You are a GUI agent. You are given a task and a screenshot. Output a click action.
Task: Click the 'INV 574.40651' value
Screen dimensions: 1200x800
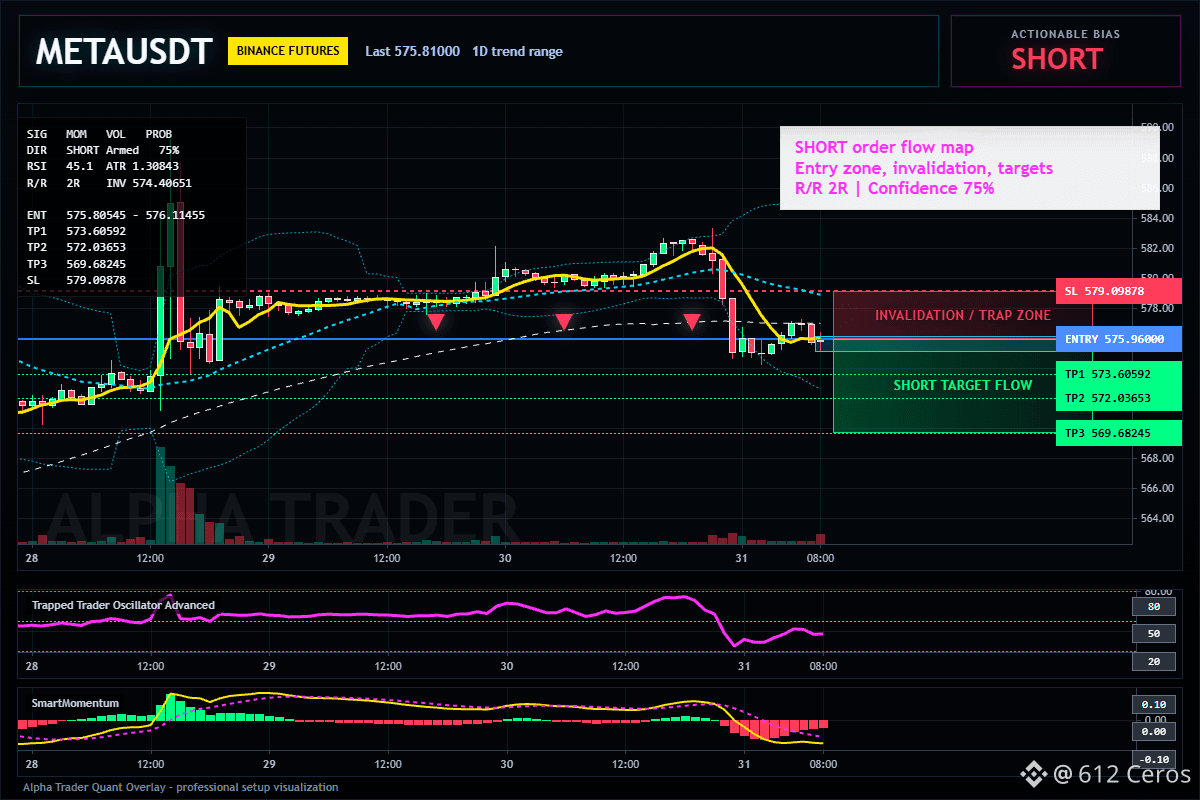point(149,183)
